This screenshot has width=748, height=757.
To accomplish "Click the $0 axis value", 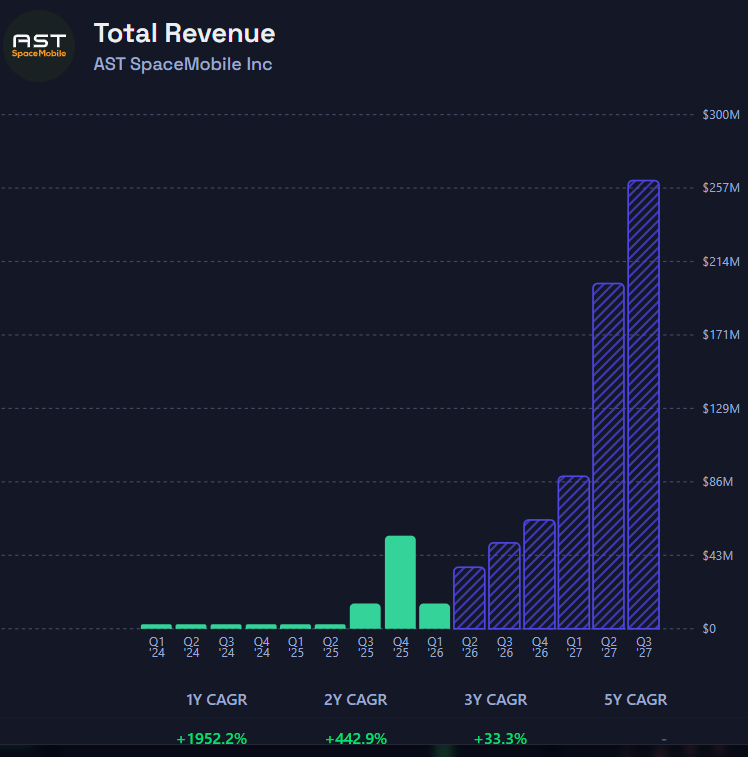I will (709, 629).
